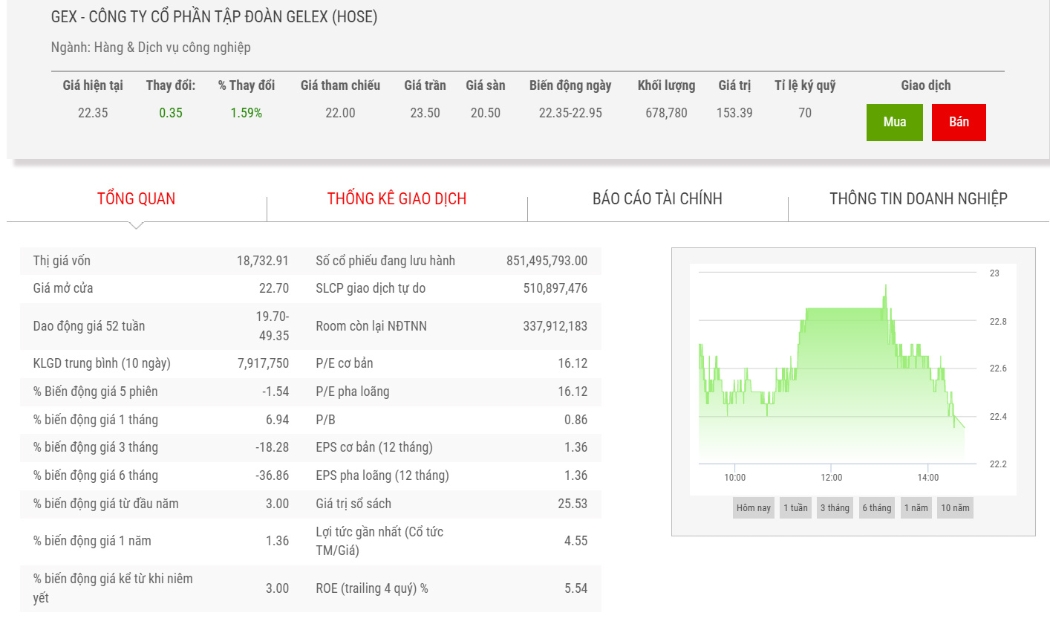Click the Tỉ lệ ký quỹ column header

tap(805, 86)
